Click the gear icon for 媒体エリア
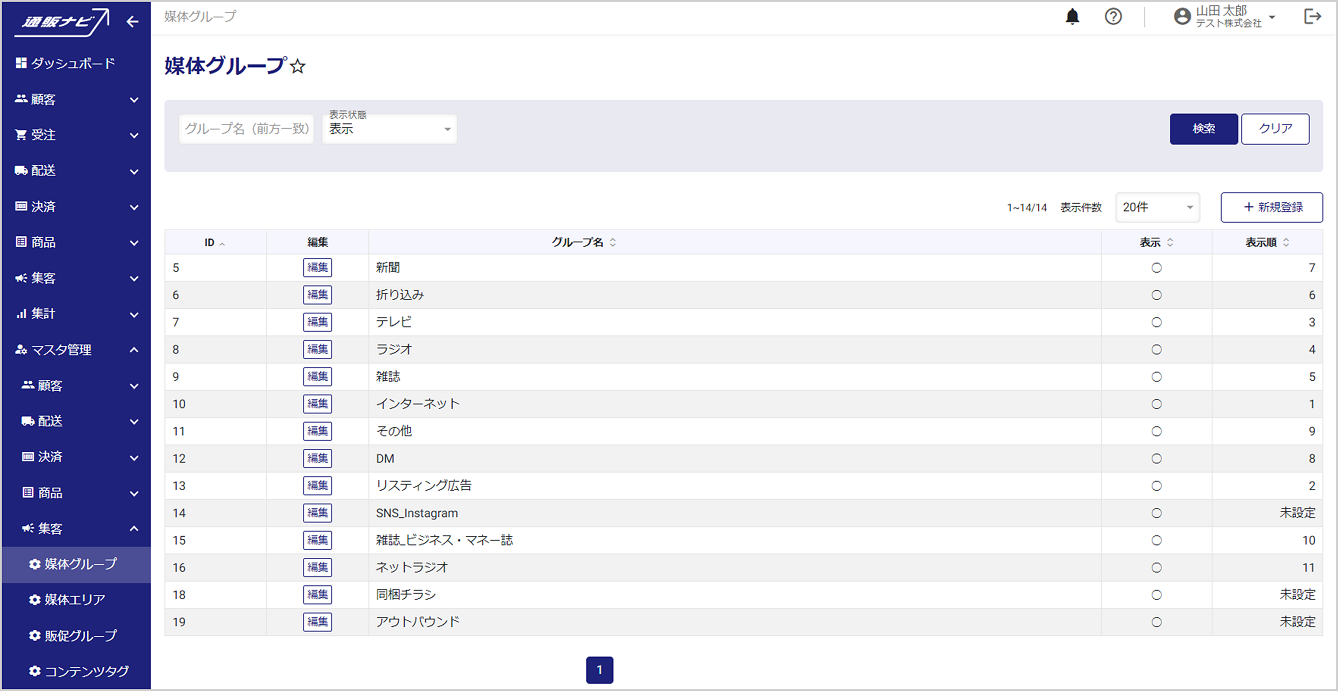The image size is (1338, 691). [x=35, y=600]
